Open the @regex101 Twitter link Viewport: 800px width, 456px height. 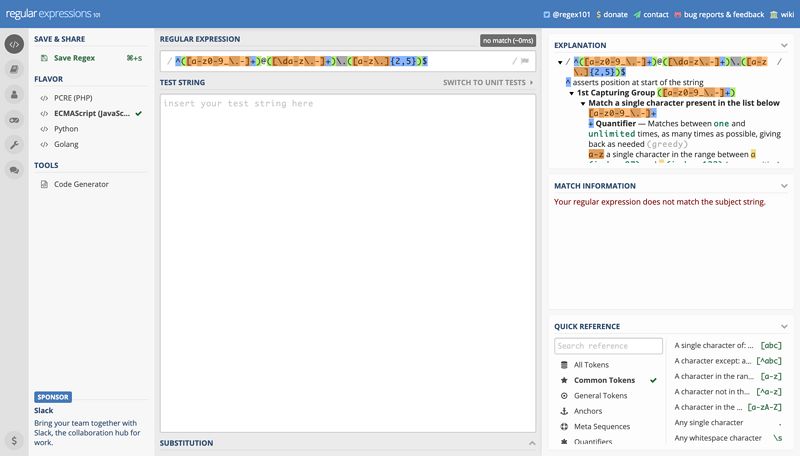571,15
